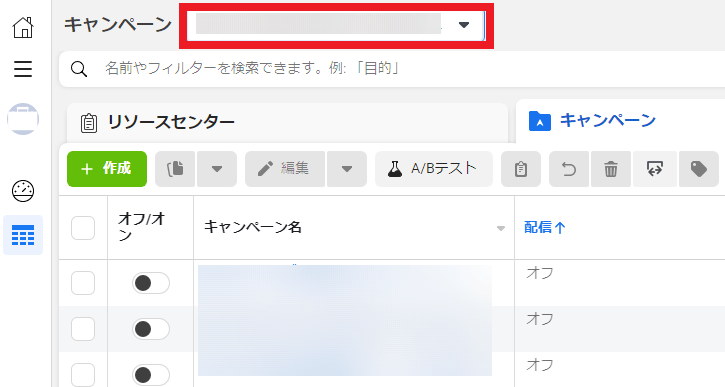
Task: Click the リソースセンター clipboard icon
Action: coord(89,123)
